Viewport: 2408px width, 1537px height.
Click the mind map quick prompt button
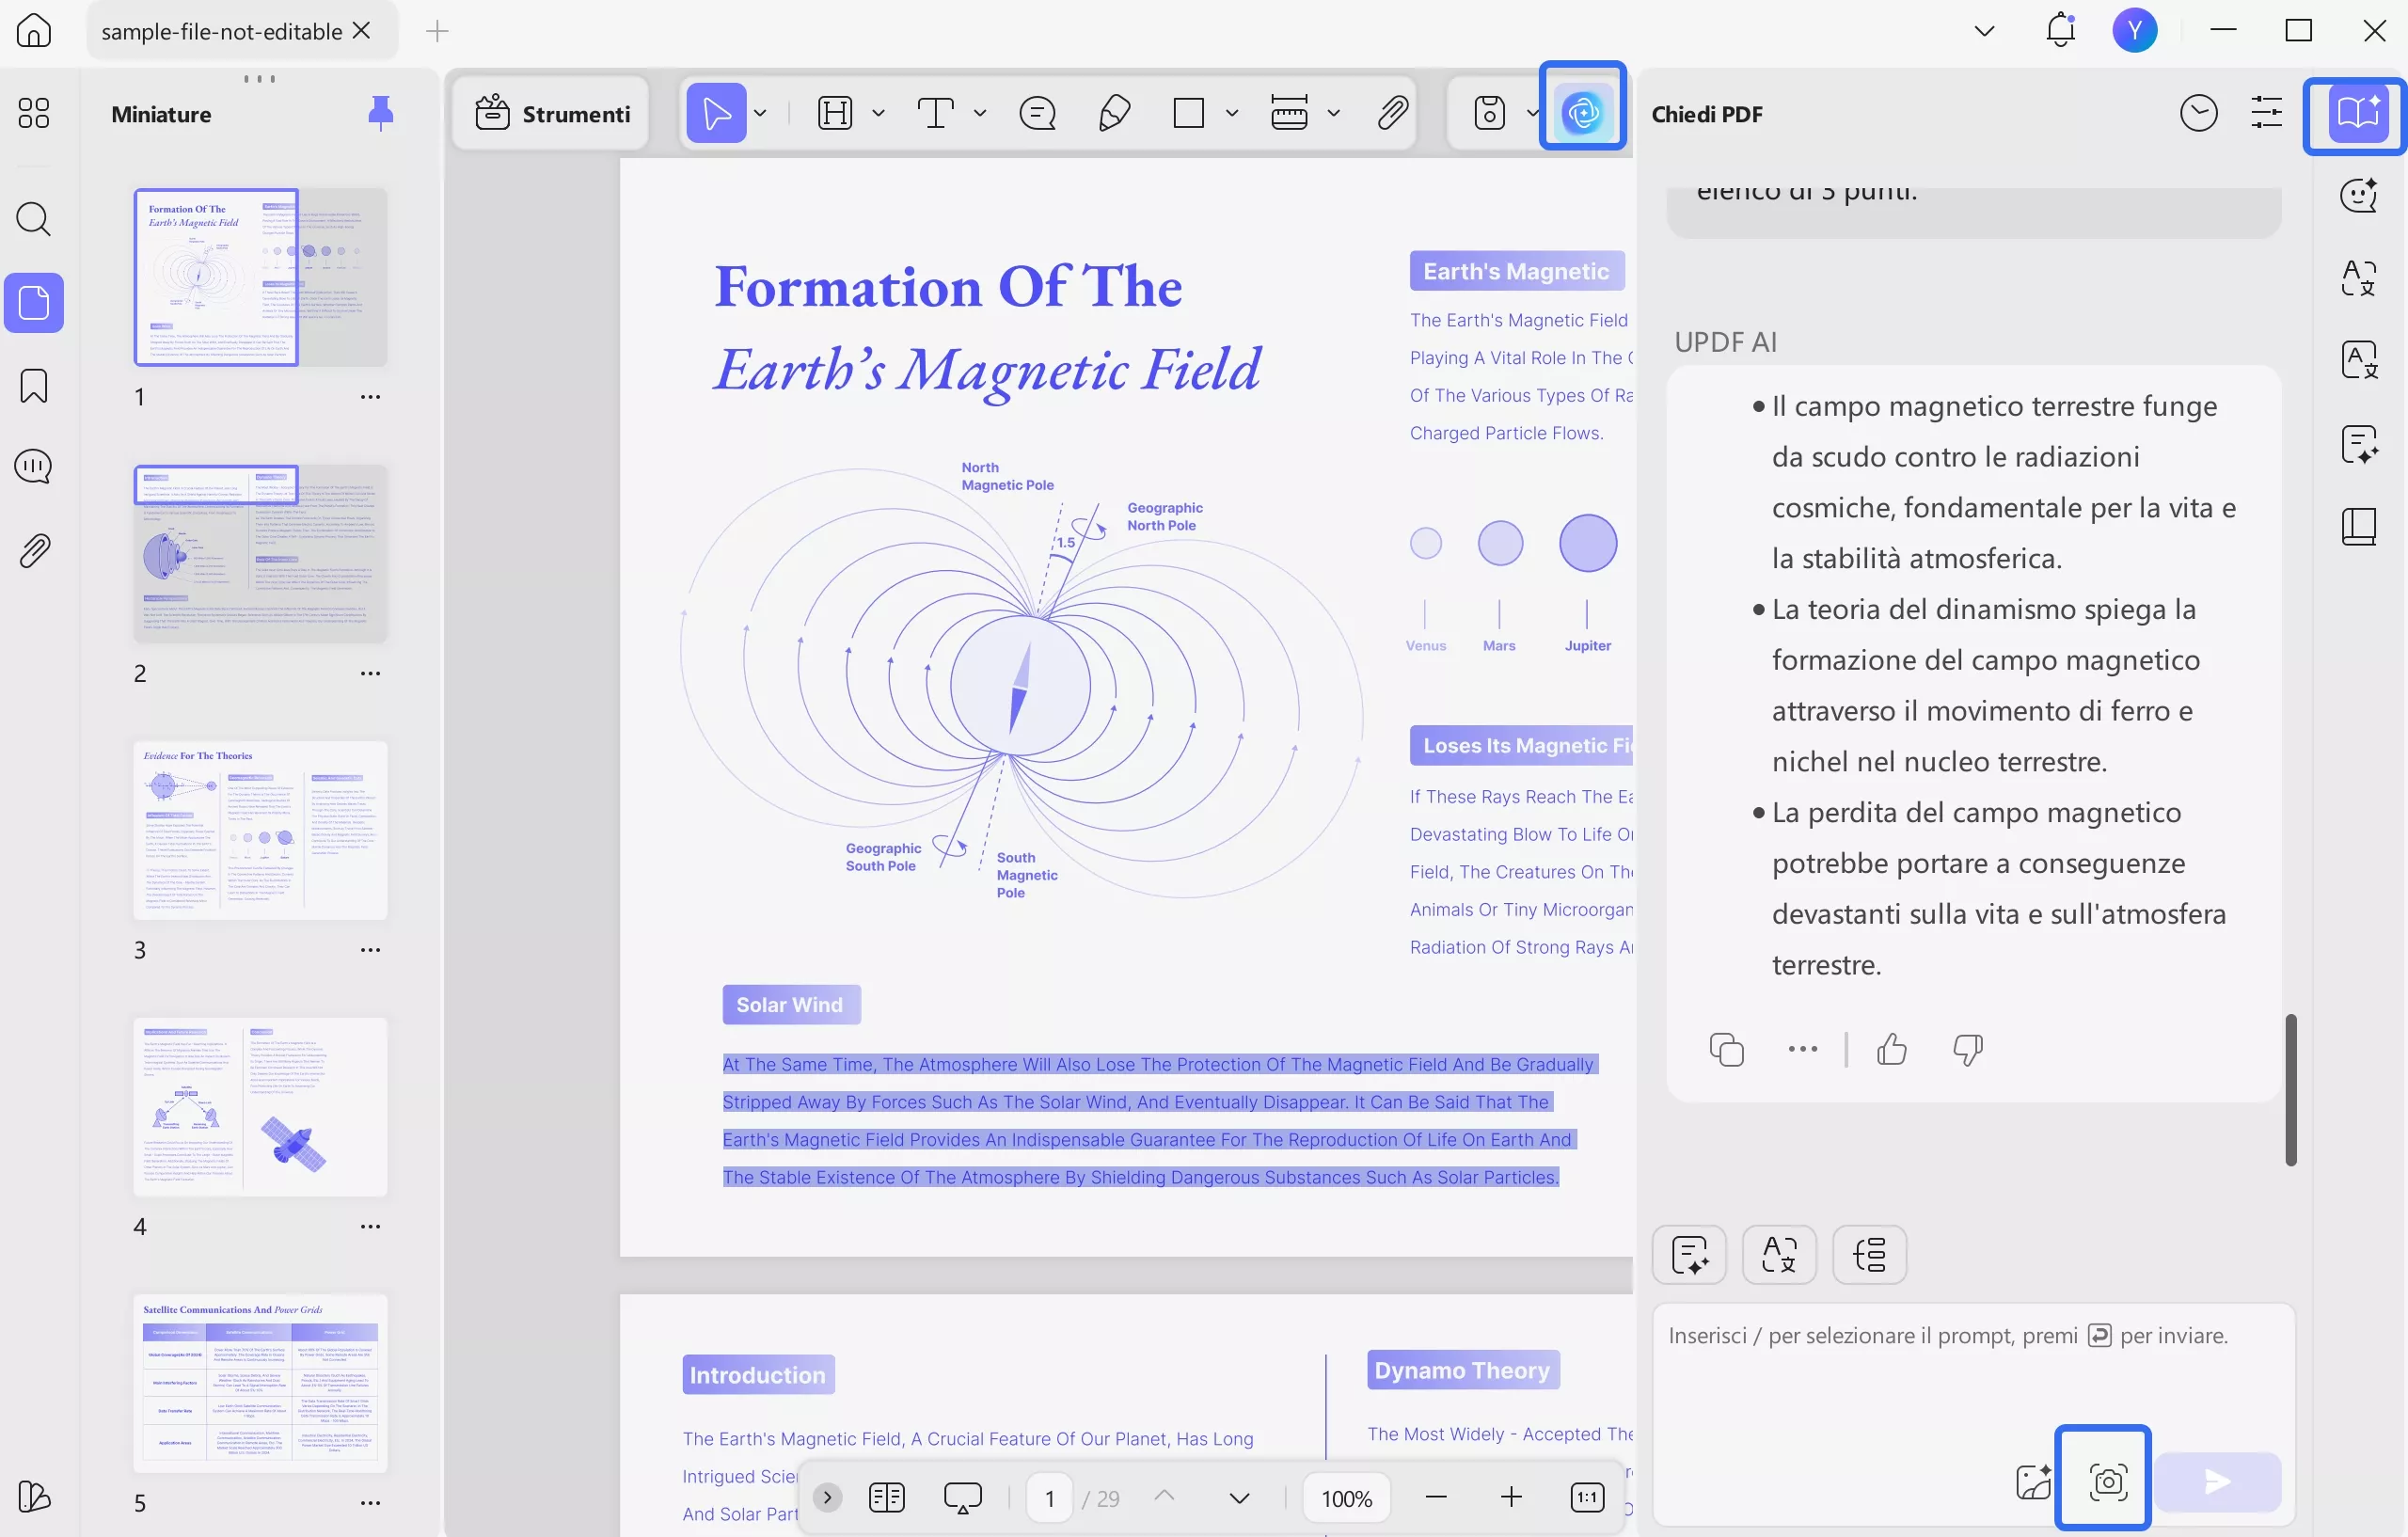click(1869, 1254)
